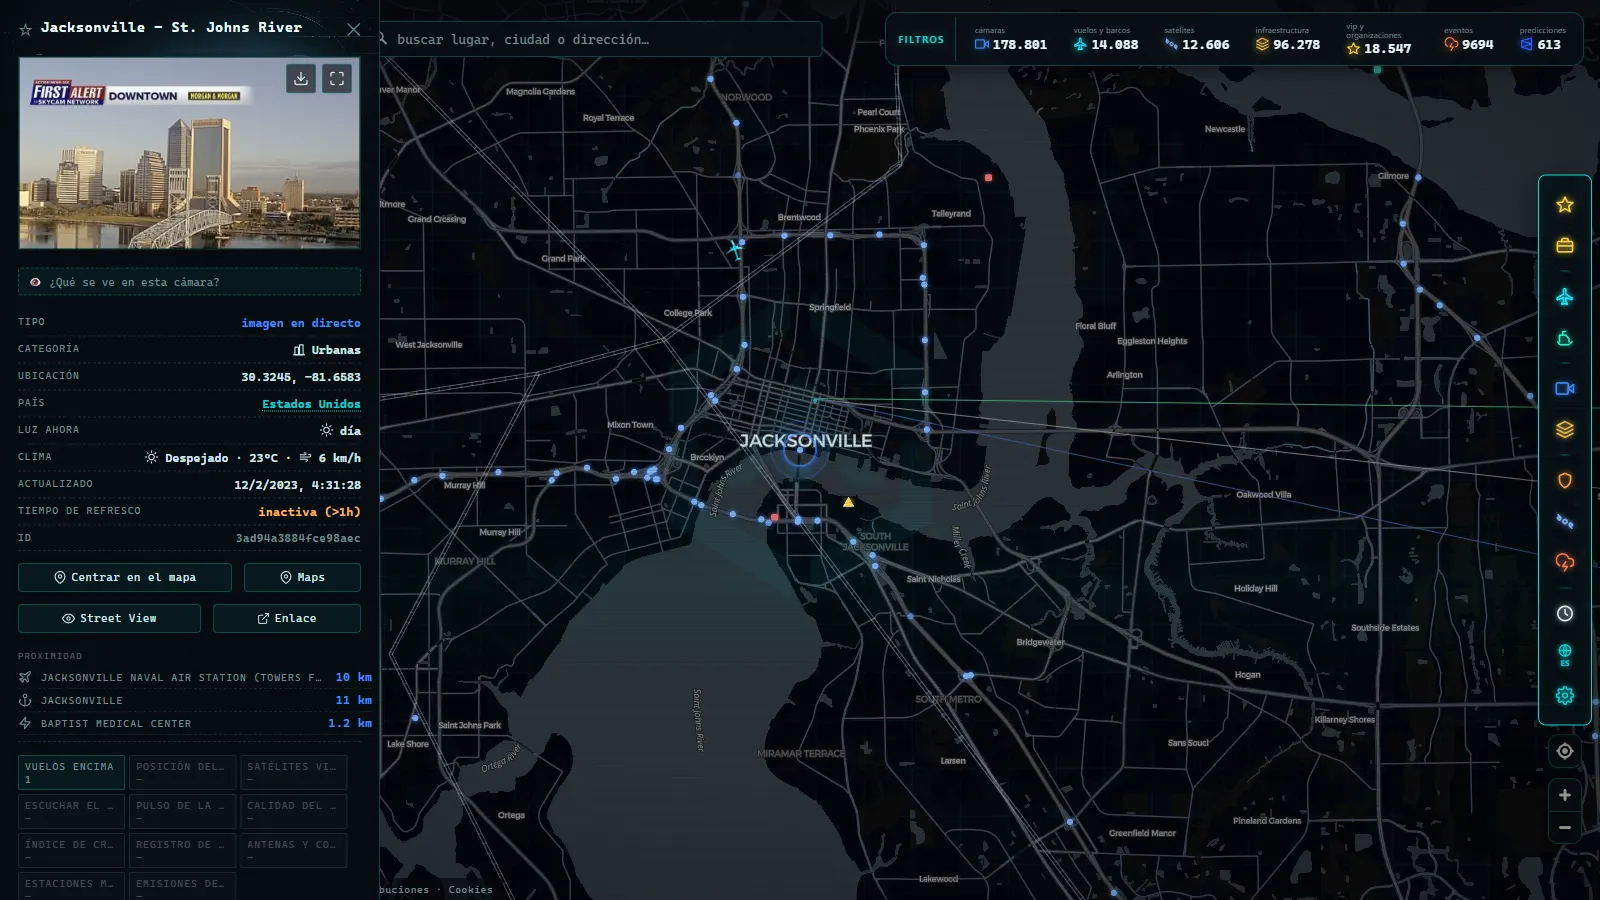Zoom out of the map
Viewport: 1600px width, 900px height.
[1565, 827]
